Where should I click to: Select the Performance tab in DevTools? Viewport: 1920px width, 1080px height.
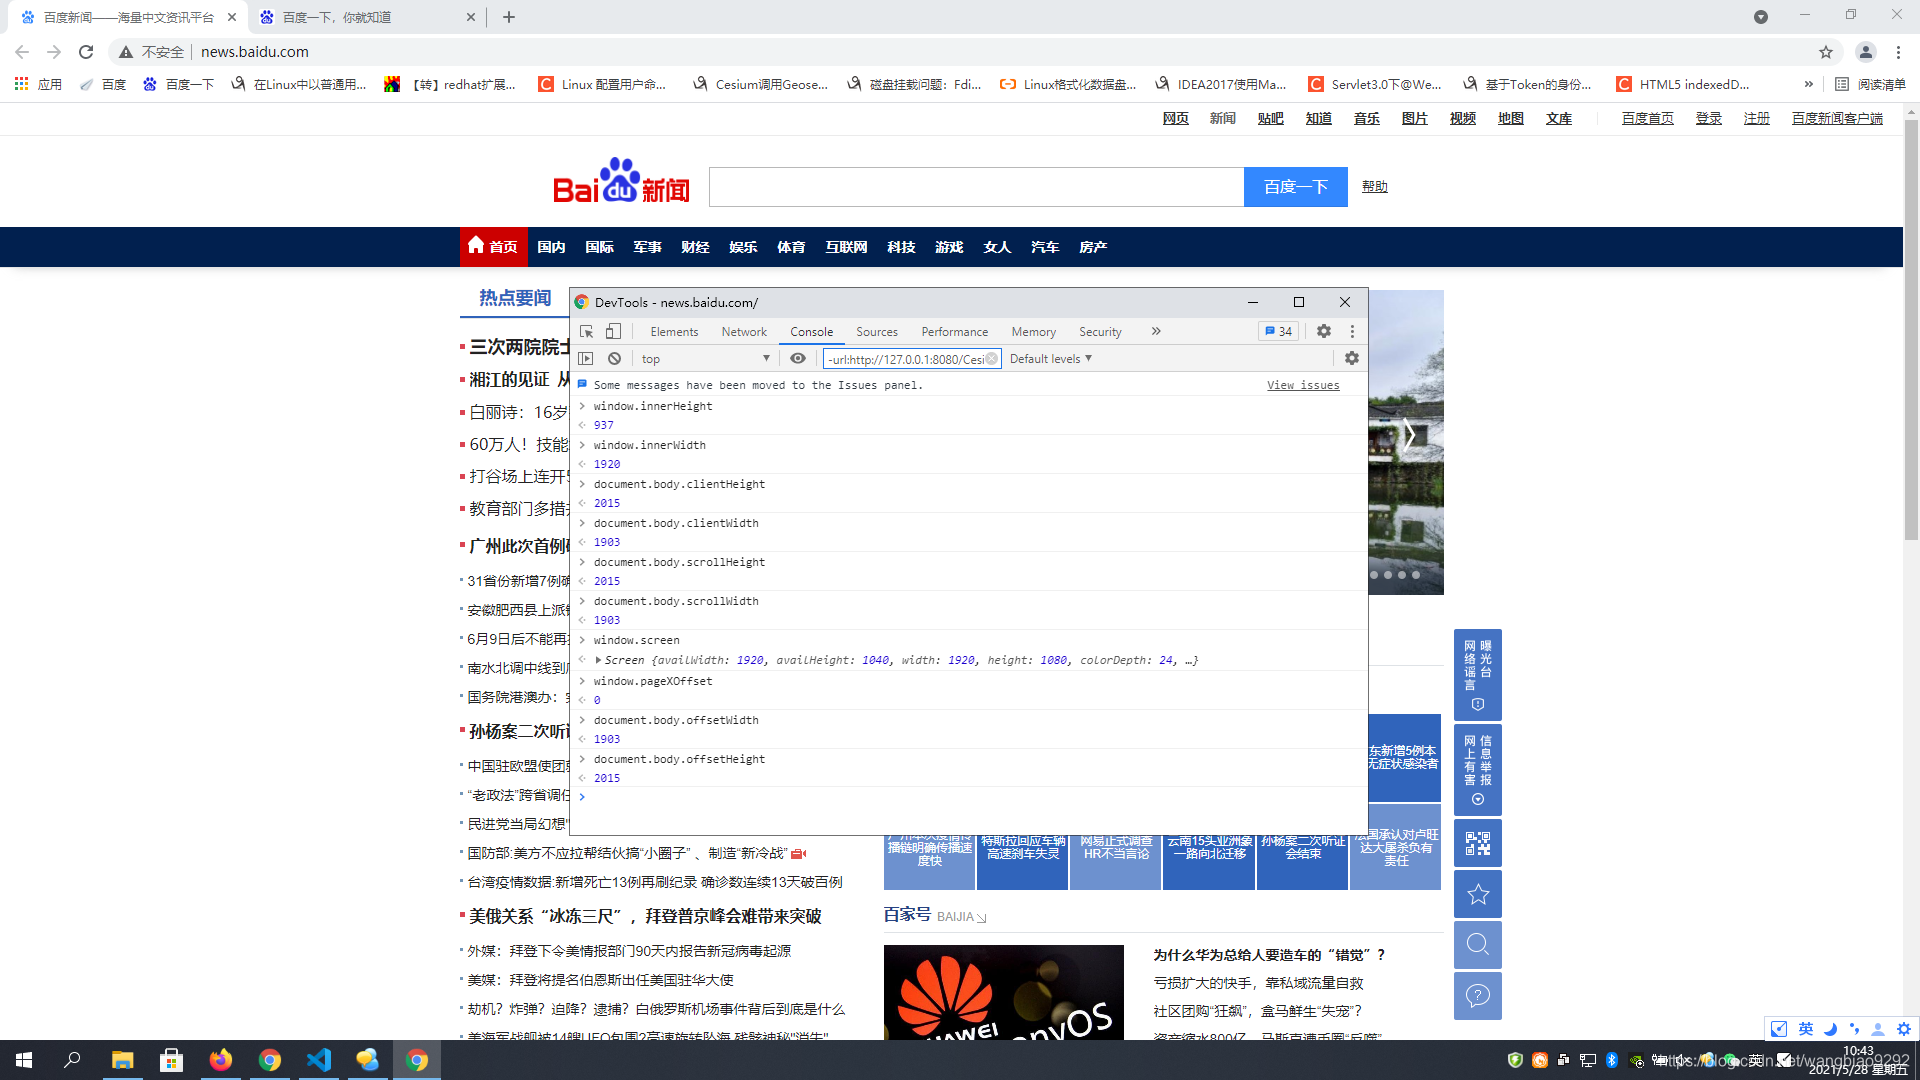point(952,331)
